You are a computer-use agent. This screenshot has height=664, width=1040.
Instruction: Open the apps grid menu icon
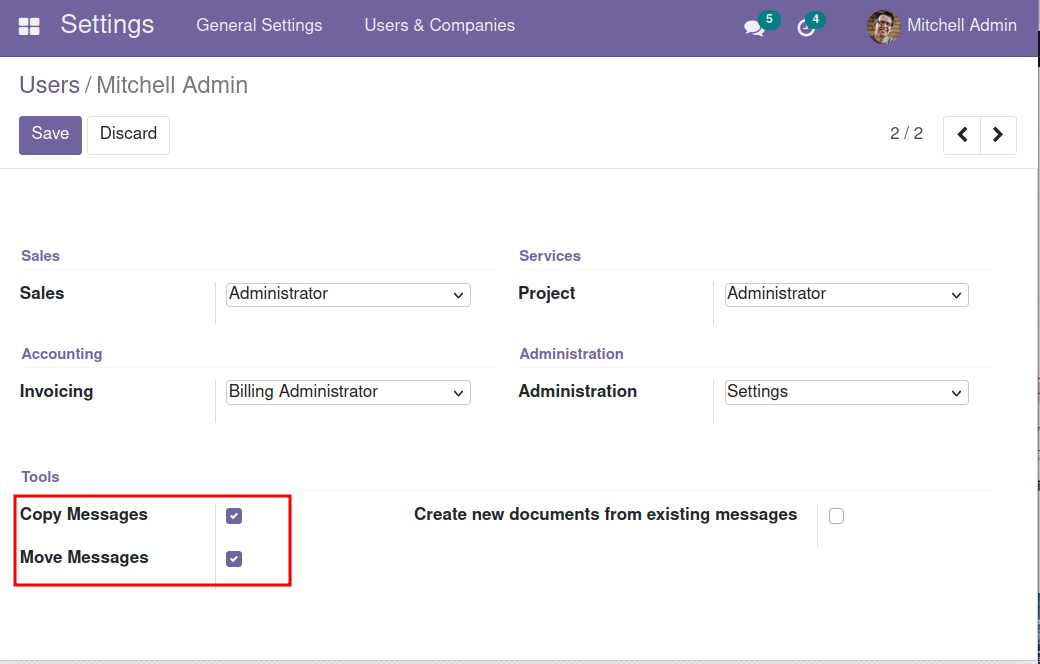click(29, 27)
